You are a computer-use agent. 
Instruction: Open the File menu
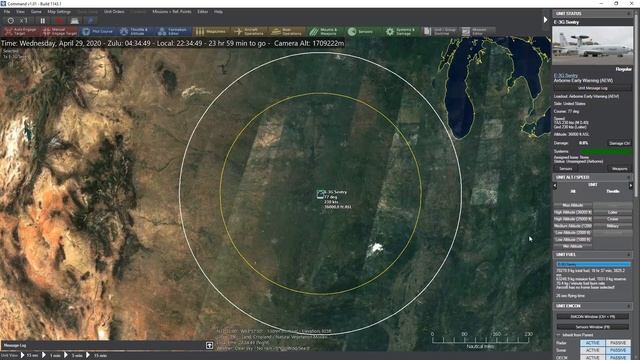pyautogui.click(x=7, y=12)
